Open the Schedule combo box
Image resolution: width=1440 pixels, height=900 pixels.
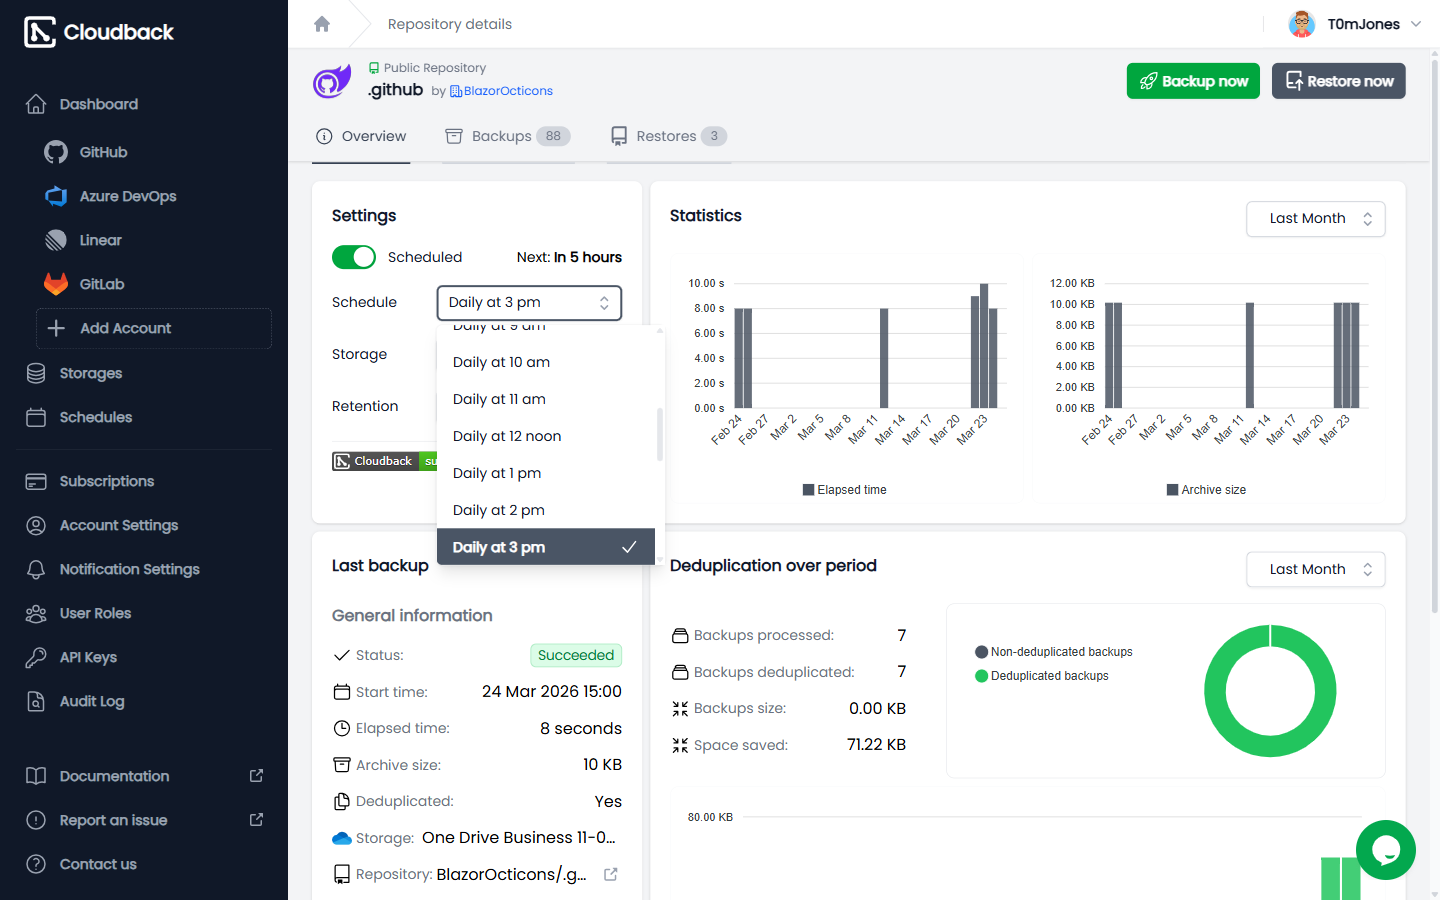click(529, 303)
